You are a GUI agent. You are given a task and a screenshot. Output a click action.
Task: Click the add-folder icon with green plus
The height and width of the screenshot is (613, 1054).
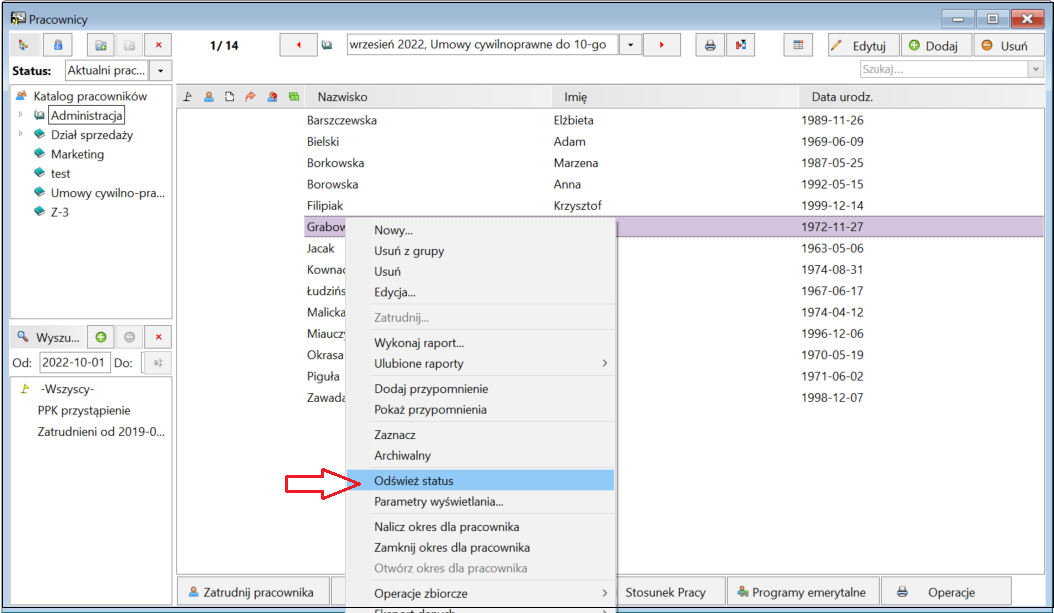[x=101, y=45]
